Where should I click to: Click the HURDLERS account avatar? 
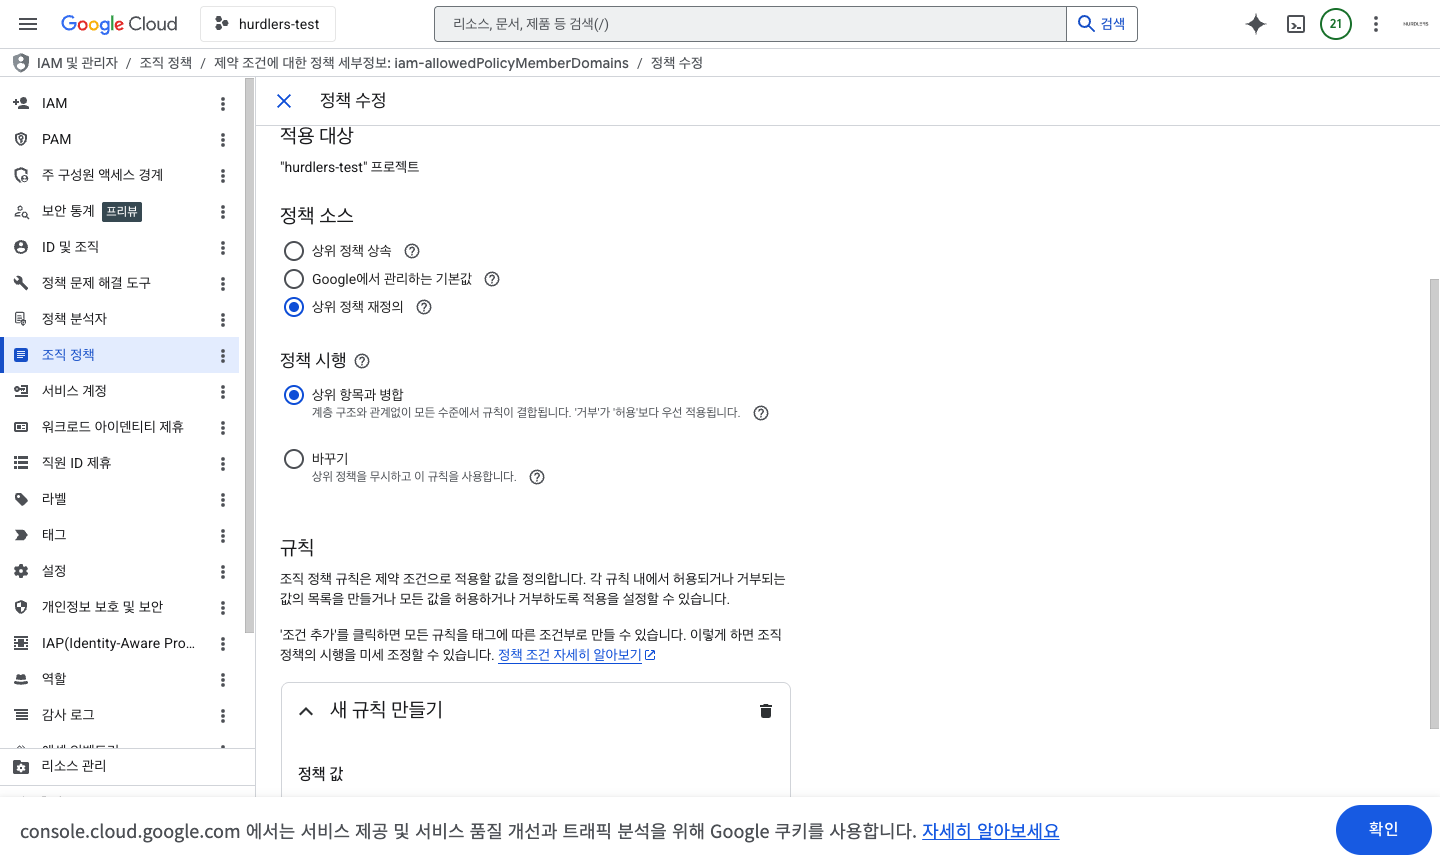click(1415, 24)
